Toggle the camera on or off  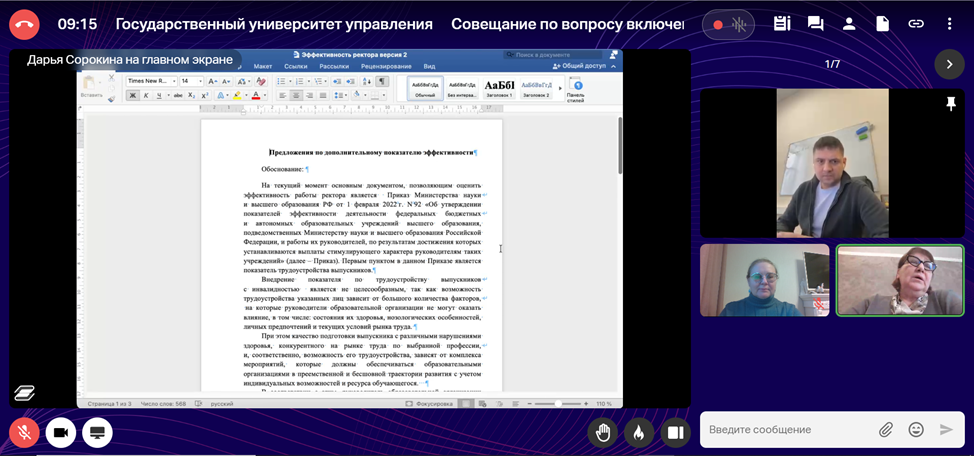tap(60, 432)
